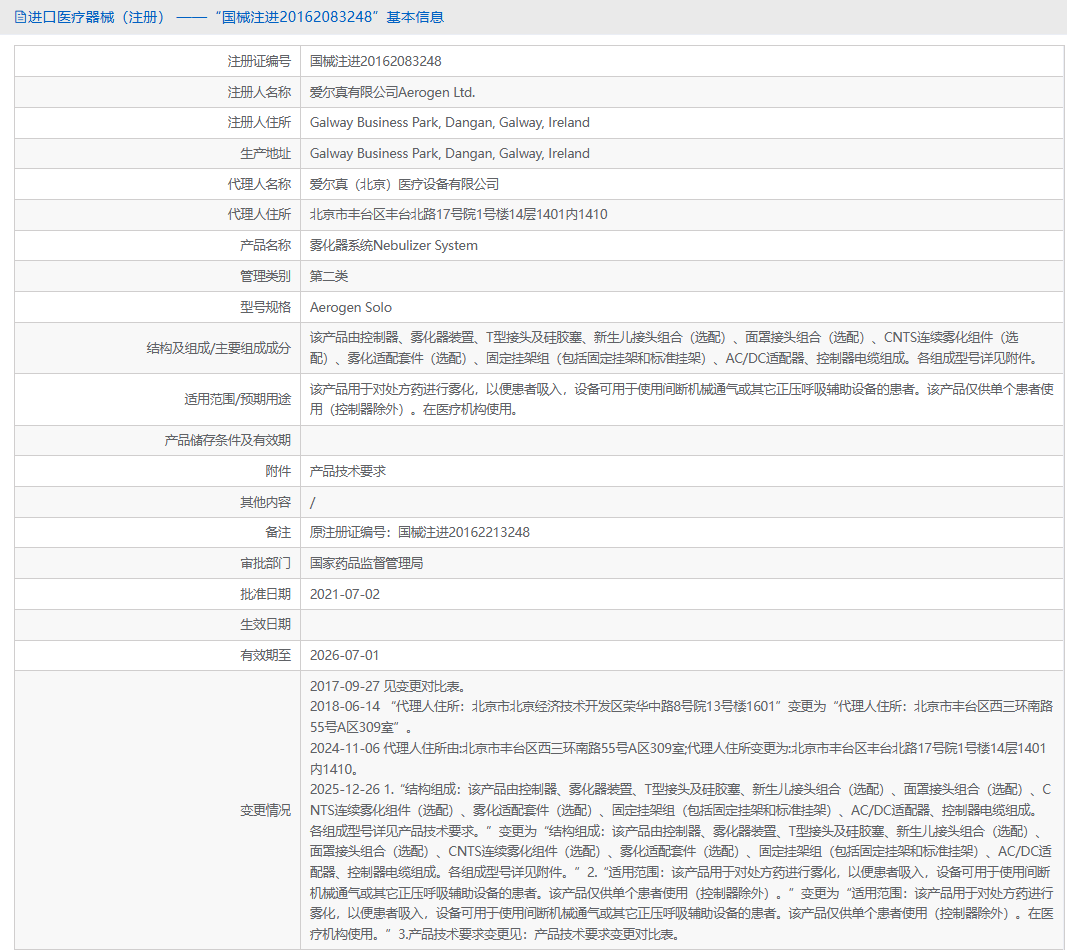Select the registration number 国械注进20162083248 value
This screenshot has height=950, width=1067.
coord(376,61)
